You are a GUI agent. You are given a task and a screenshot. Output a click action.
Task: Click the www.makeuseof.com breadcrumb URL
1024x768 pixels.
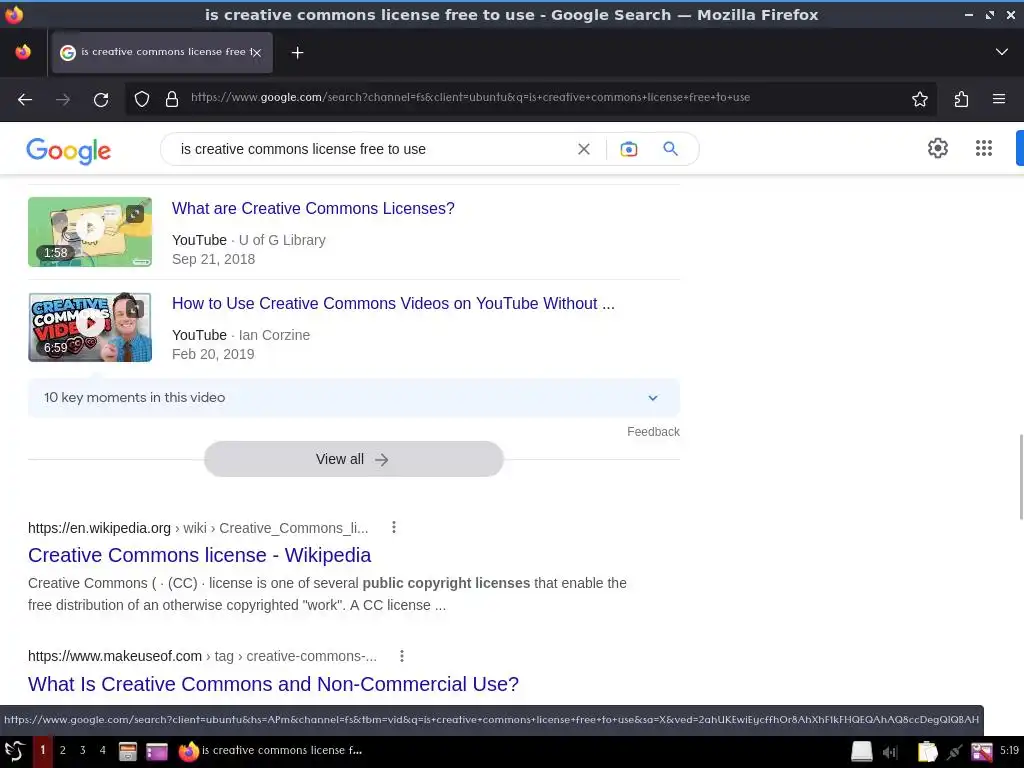[x=202, y=656]
